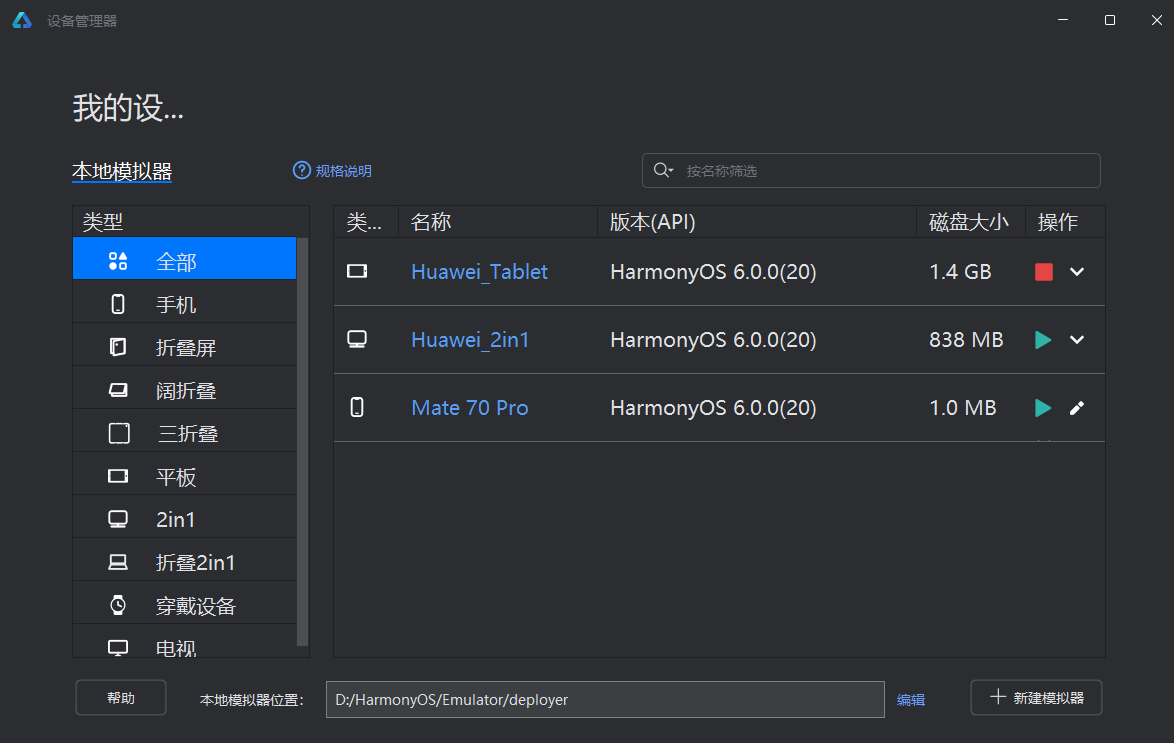Select the 1.4 GB disk size cell

[960, 272]
